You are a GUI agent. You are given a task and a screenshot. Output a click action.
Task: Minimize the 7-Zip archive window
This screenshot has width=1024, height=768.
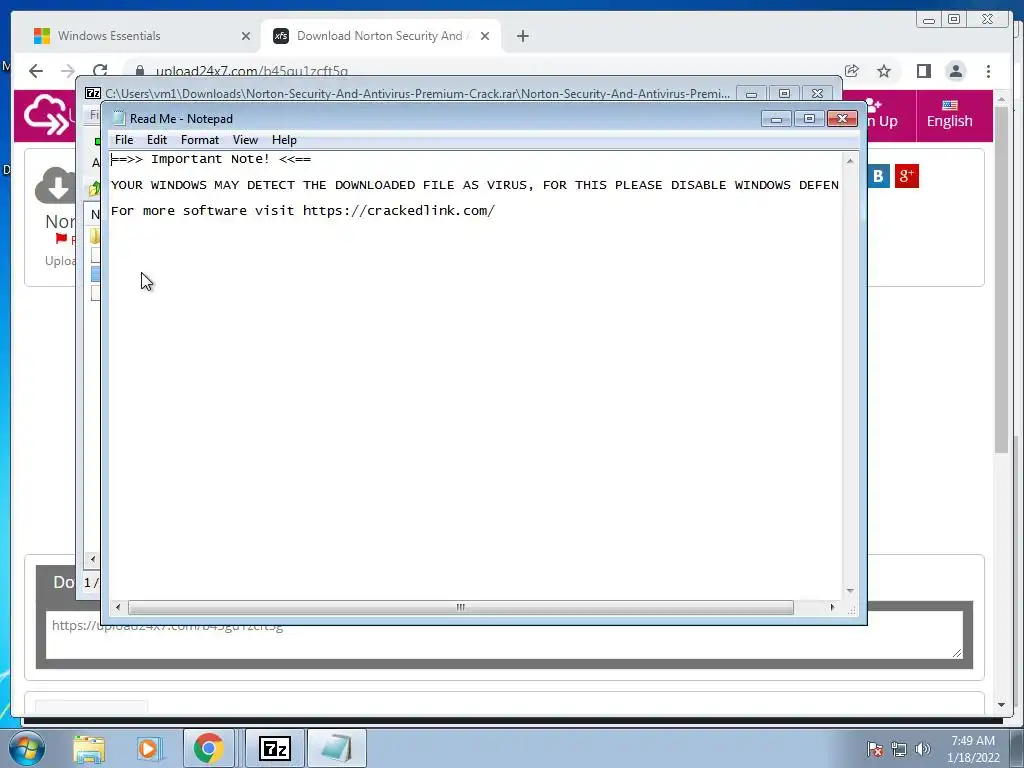[x=751, y=94]
